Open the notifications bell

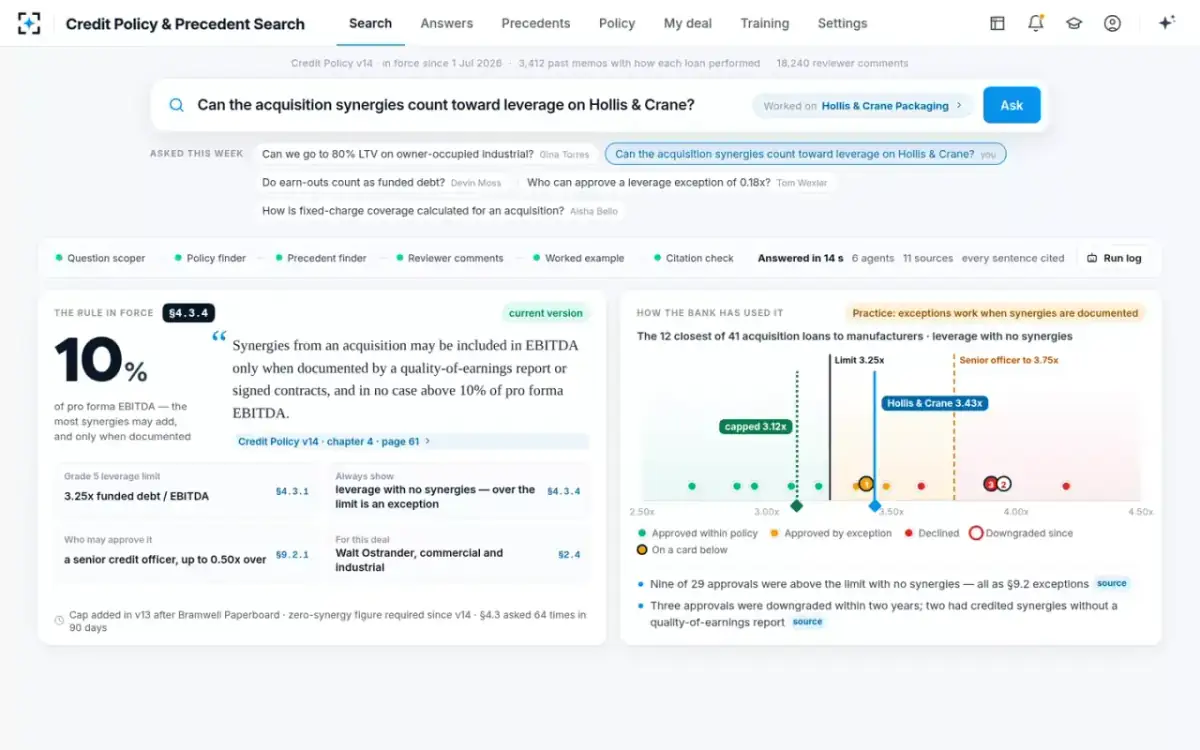pyautogui.click(x=1036, y=23)
